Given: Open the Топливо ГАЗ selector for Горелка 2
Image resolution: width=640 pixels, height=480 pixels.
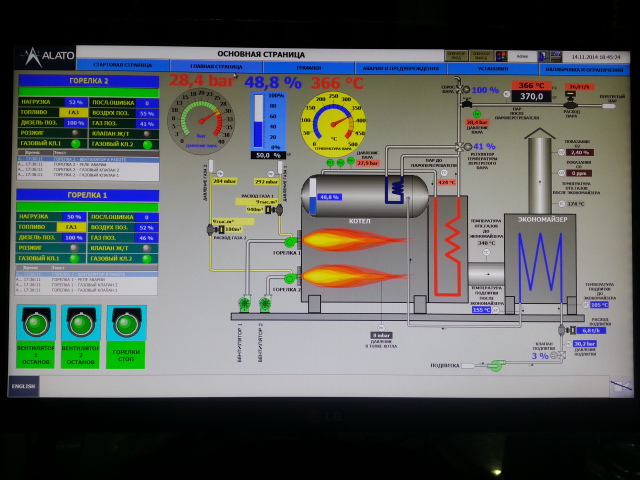Looking at the screenshot, I should point(73,113).
